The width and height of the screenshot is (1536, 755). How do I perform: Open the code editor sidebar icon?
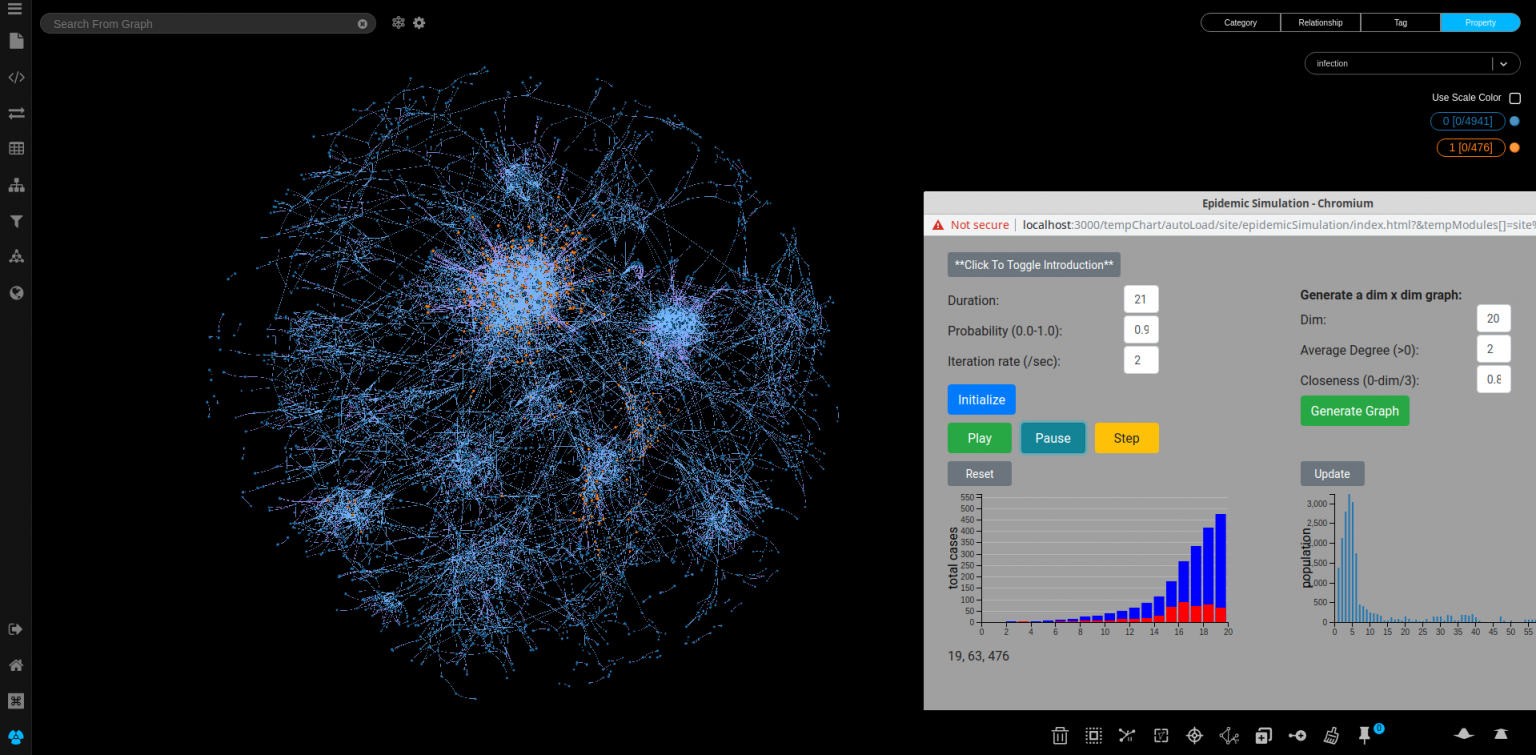15,77
